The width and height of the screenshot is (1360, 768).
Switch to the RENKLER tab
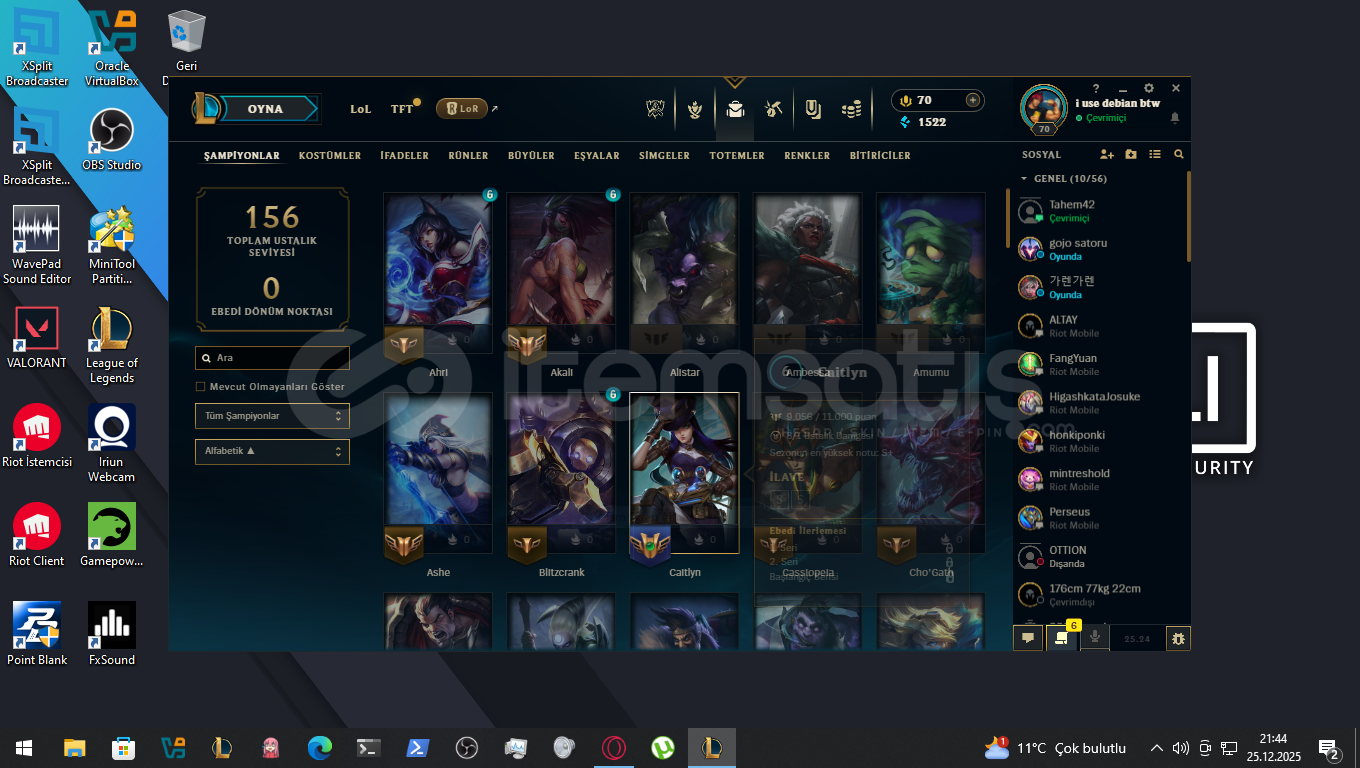807,156
